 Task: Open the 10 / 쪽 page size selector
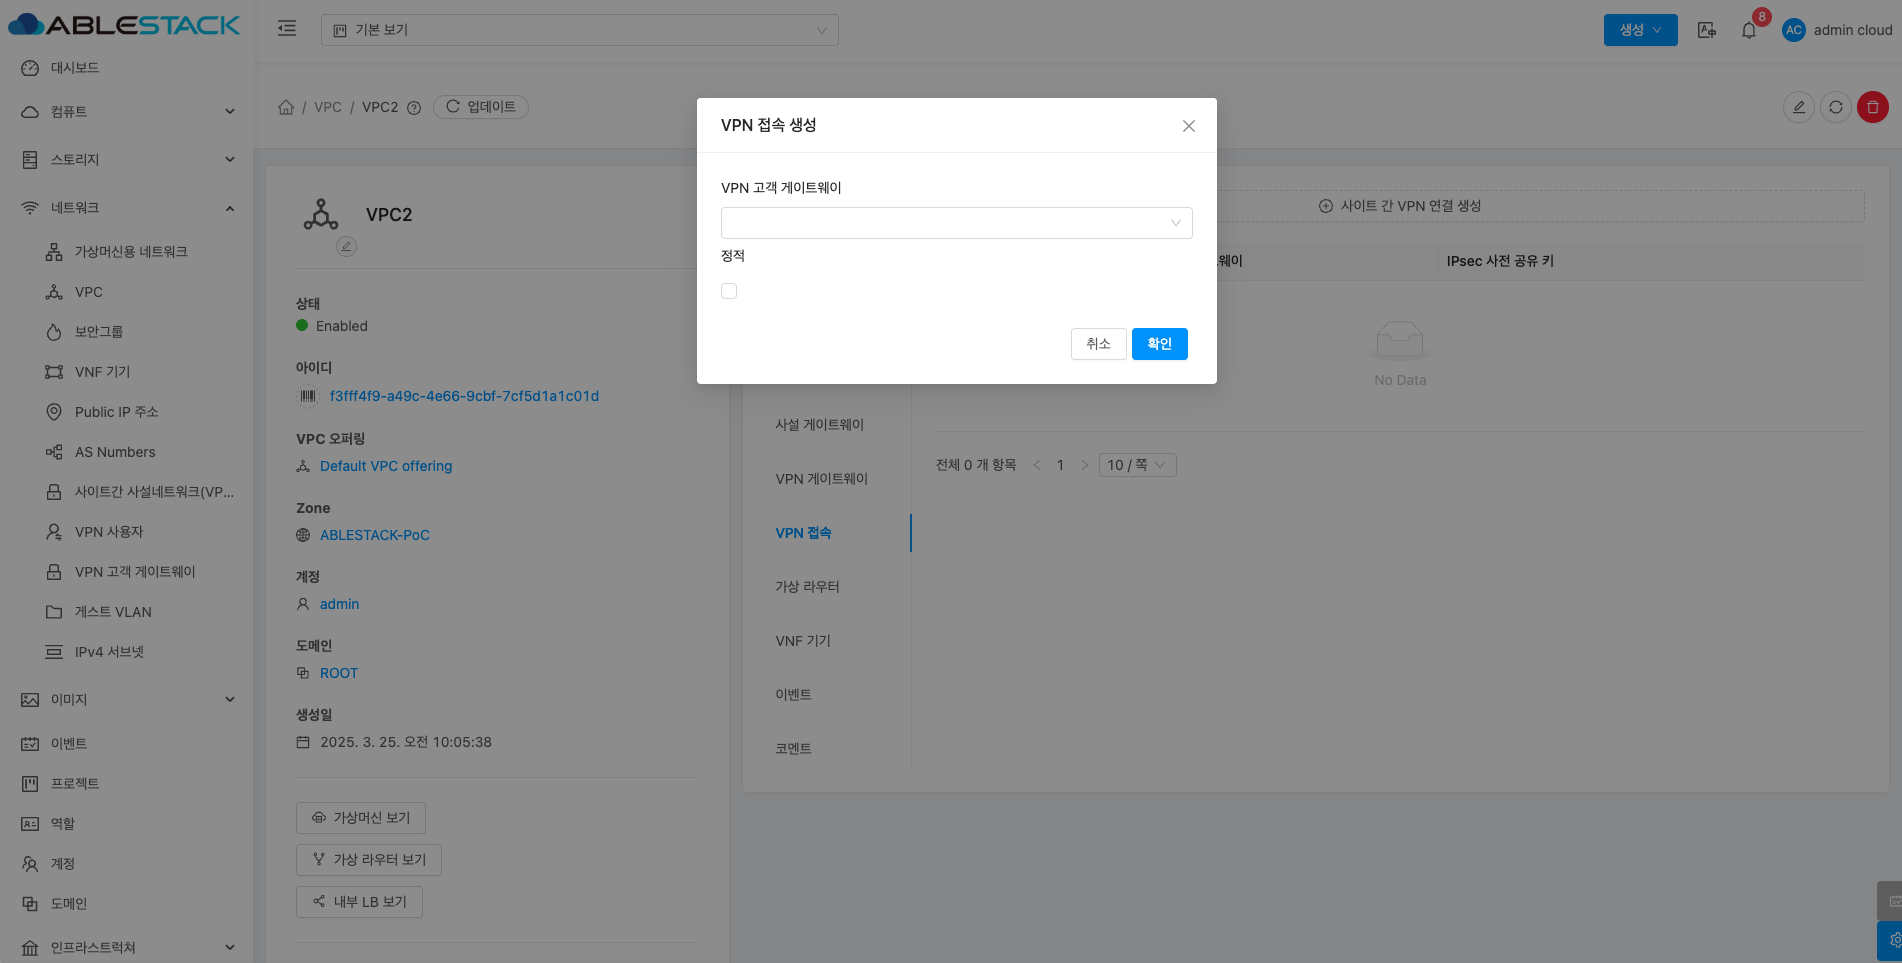pos(1137,465)
